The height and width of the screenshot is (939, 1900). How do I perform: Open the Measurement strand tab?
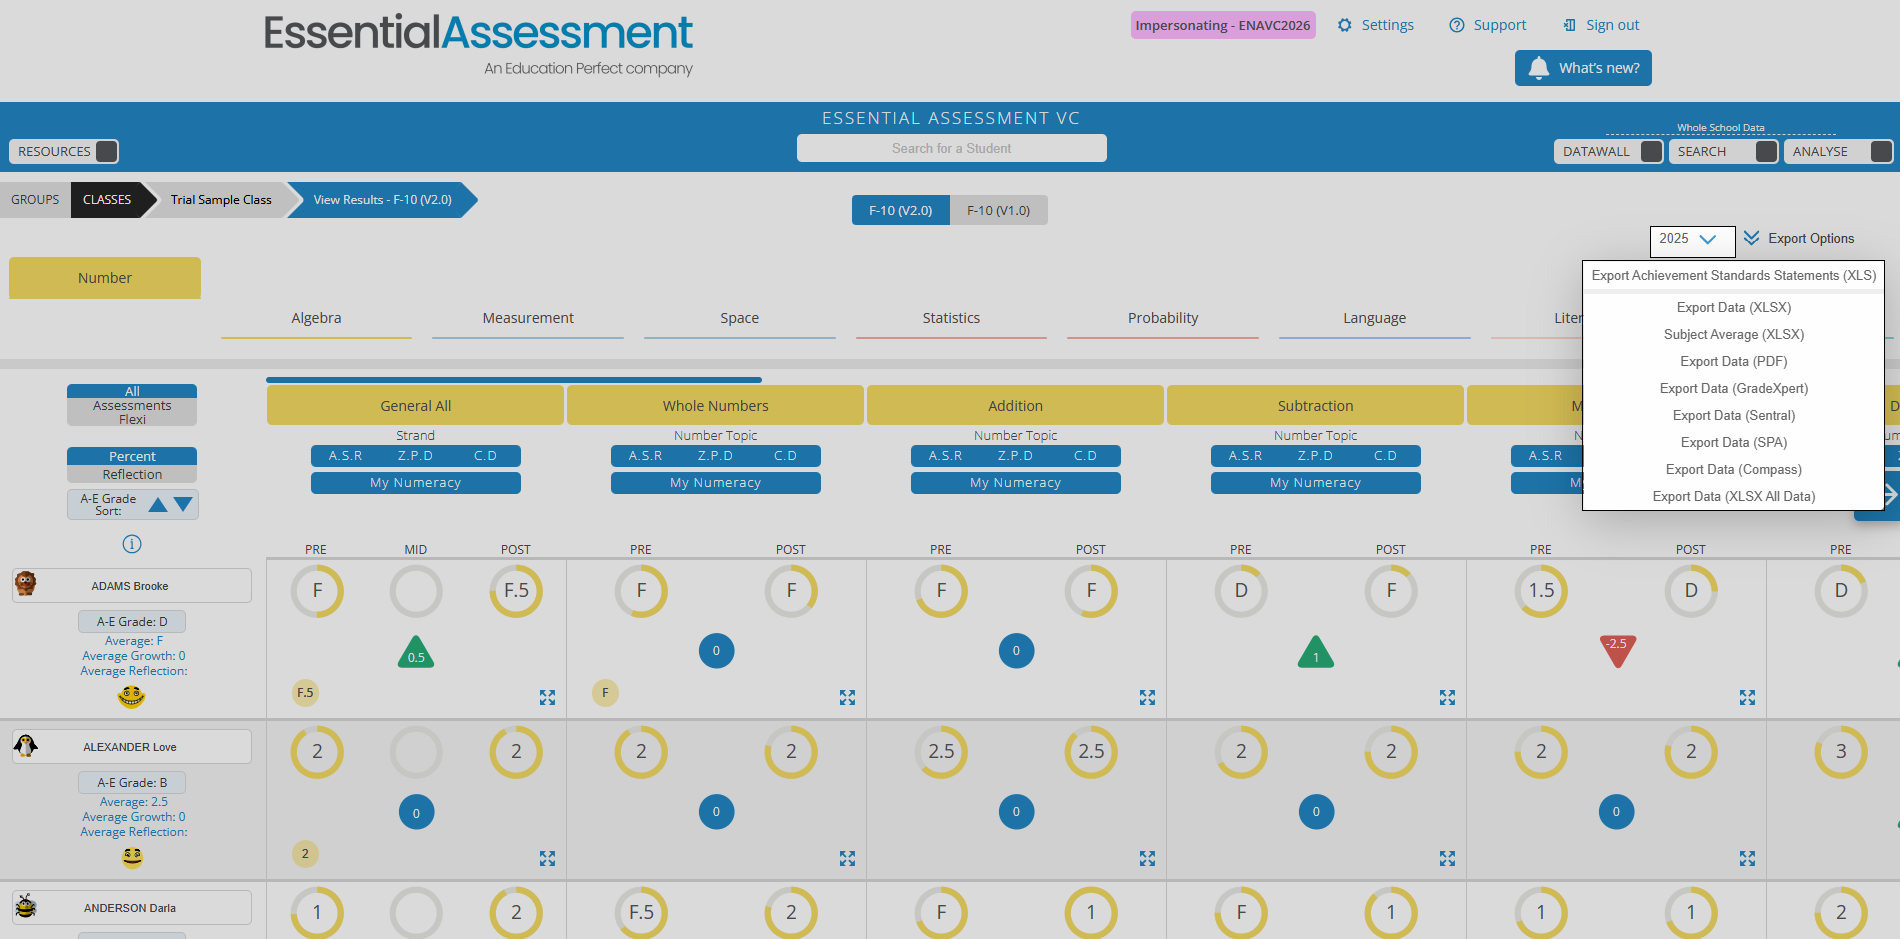click(x=528, y=318)
